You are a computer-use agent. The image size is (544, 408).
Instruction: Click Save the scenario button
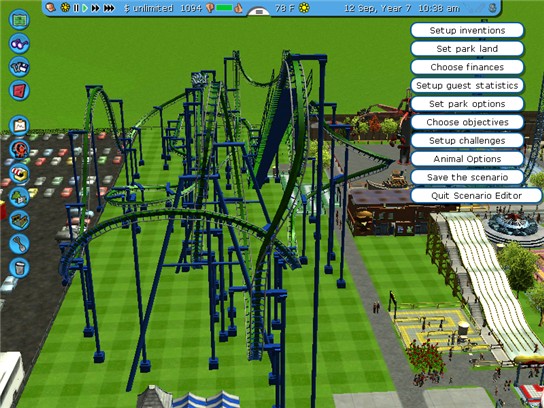tap(467, 177)
